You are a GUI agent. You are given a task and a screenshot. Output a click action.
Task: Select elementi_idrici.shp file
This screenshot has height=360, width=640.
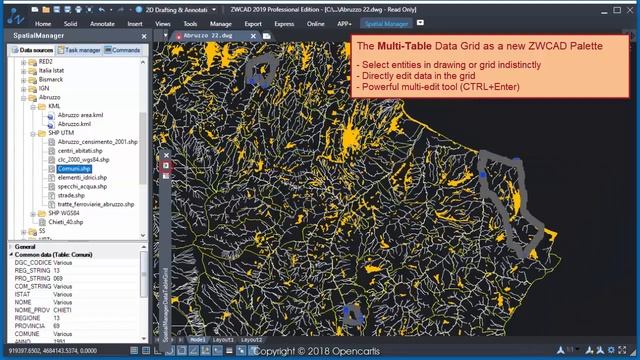point(82,178)
